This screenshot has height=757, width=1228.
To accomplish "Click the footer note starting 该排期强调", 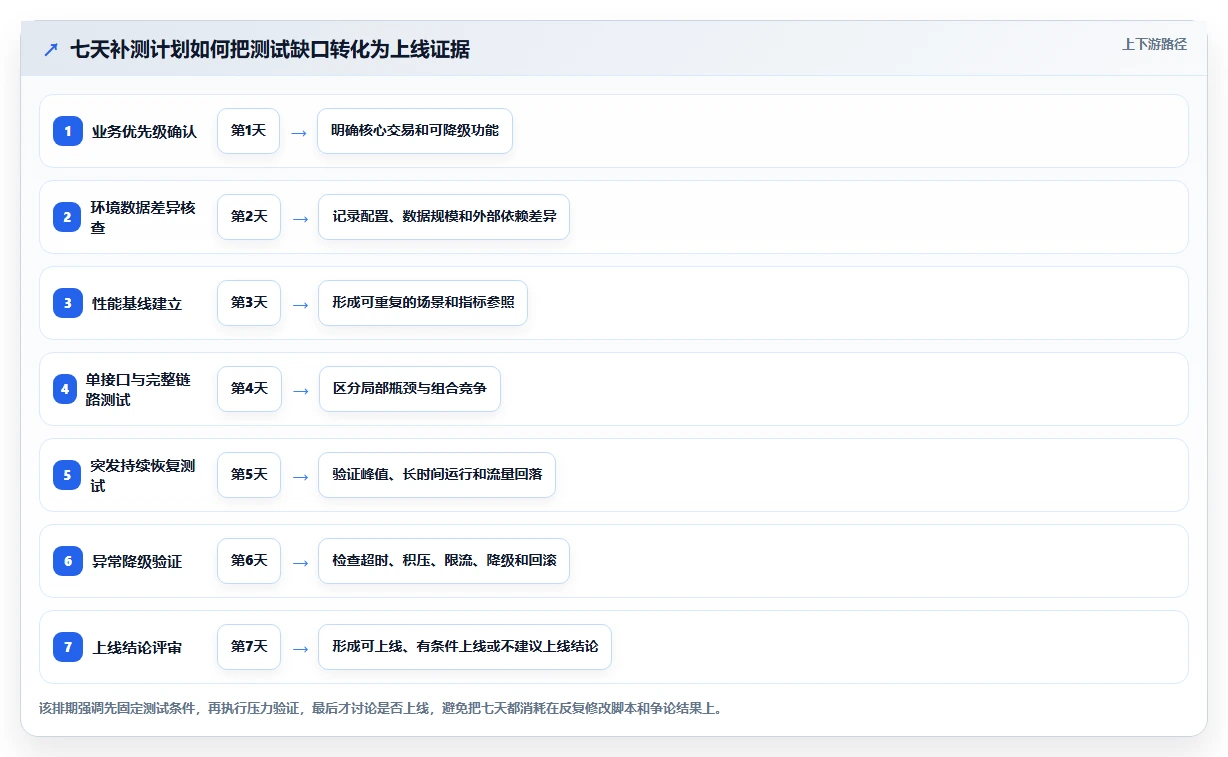I will (x=381, y=708).
